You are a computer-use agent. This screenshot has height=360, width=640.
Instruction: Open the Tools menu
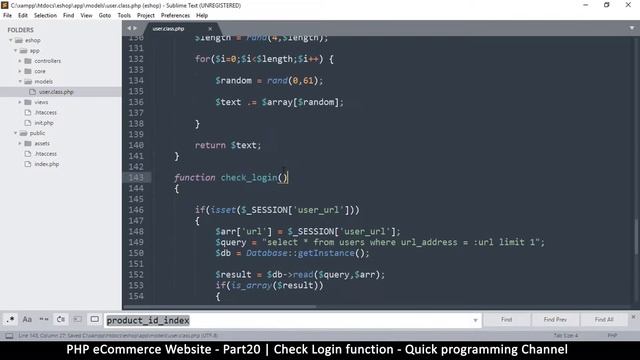pyautogui.click(x=124, y=15)
